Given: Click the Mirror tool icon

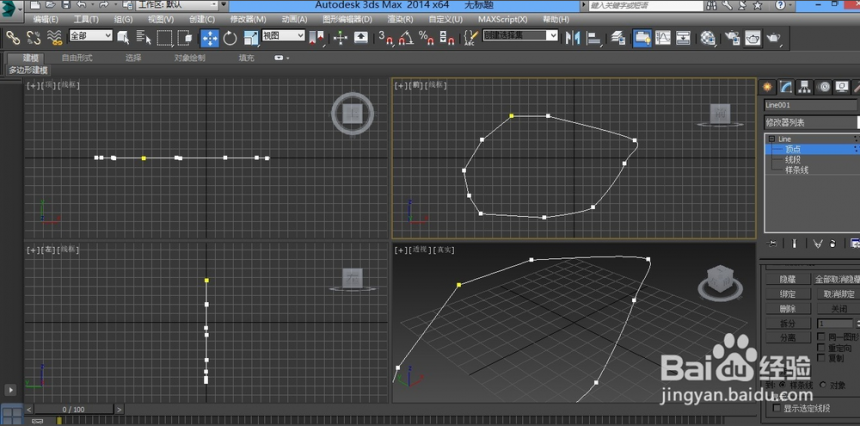Looking at the screenshot, I should point(573,38).
